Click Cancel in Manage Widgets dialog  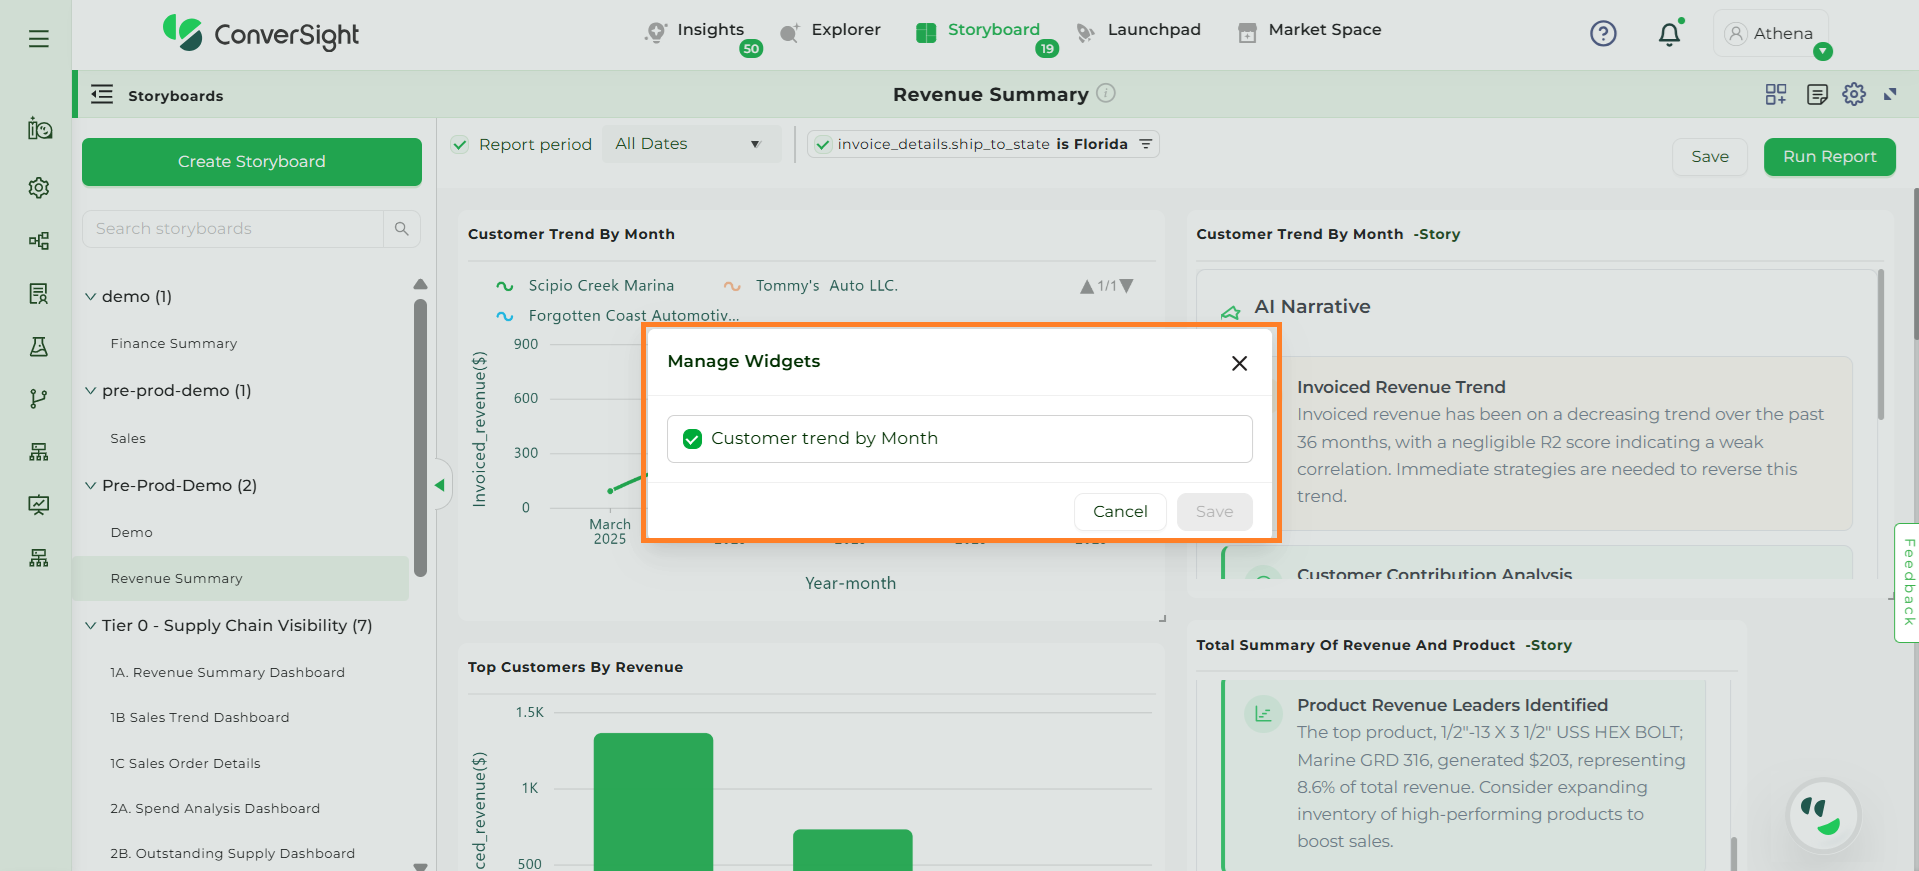tap(1119, 512)
